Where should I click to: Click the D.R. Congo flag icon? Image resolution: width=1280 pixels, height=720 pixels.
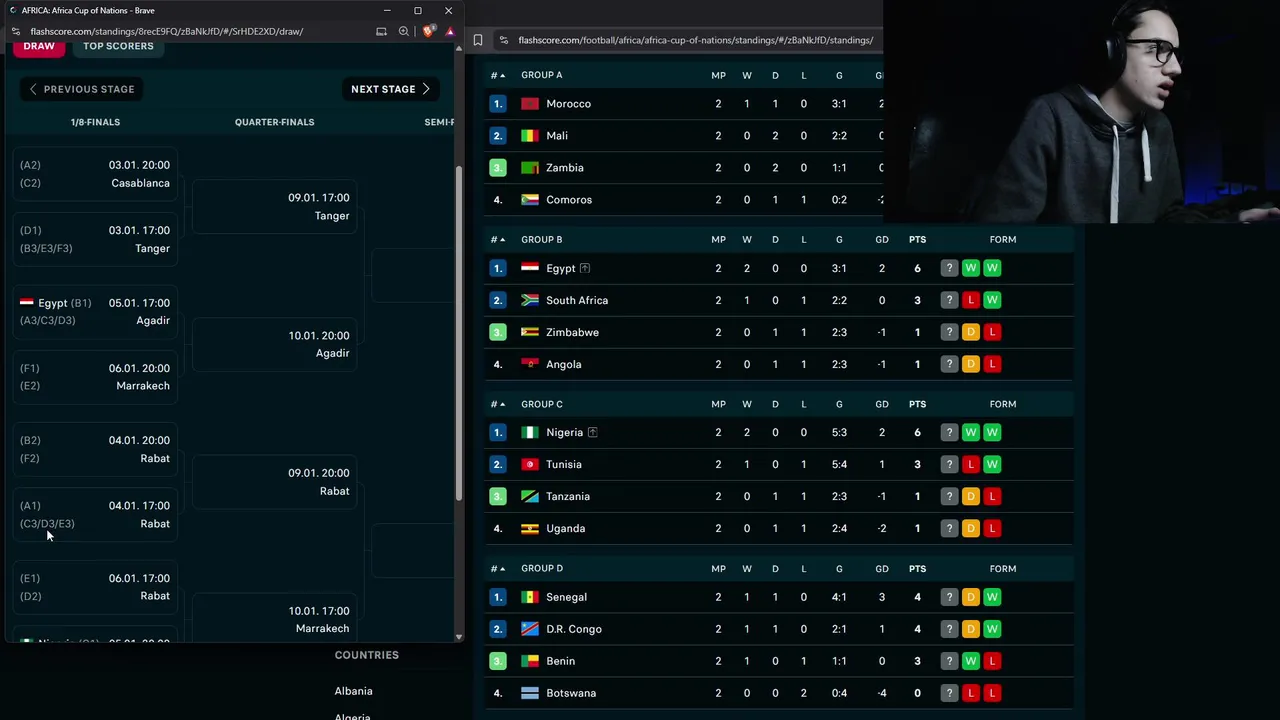pos(530,629)
